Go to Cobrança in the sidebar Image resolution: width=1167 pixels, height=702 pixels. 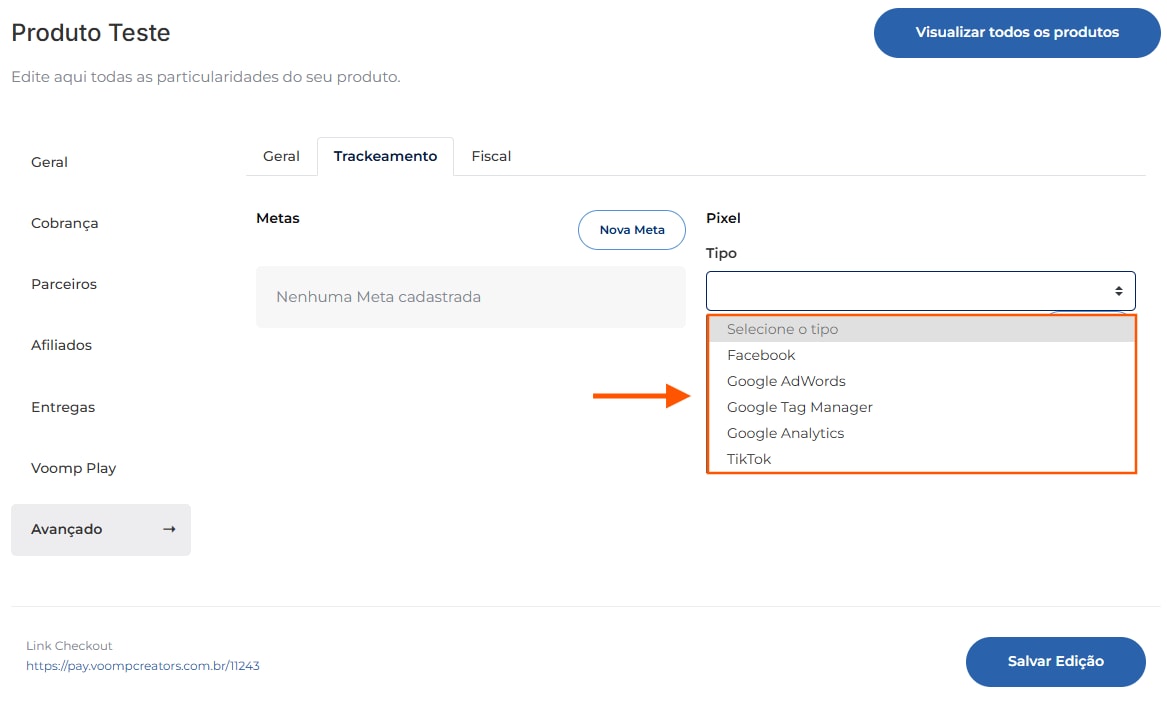pyautogui.click(x=65, y=223)
